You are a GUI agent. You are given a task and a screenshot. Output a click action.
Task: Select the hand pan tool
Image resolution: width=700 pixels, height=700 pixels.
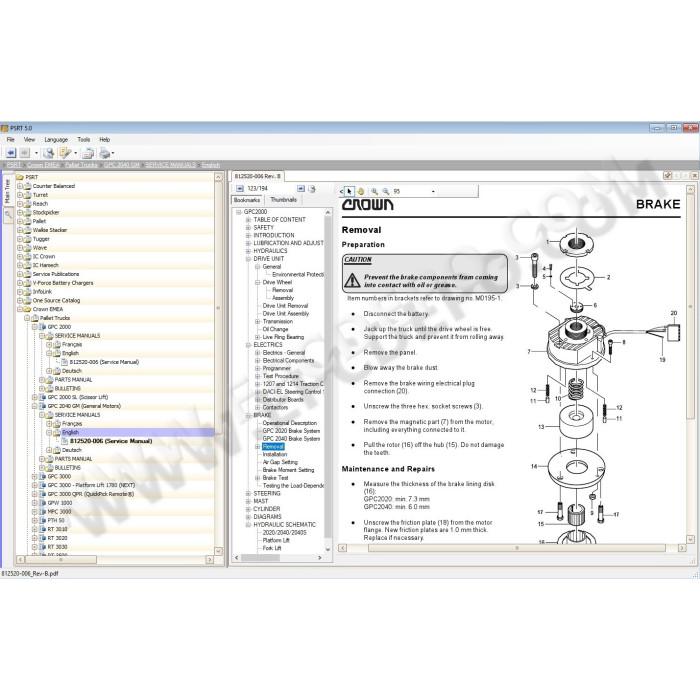point(361,192)
